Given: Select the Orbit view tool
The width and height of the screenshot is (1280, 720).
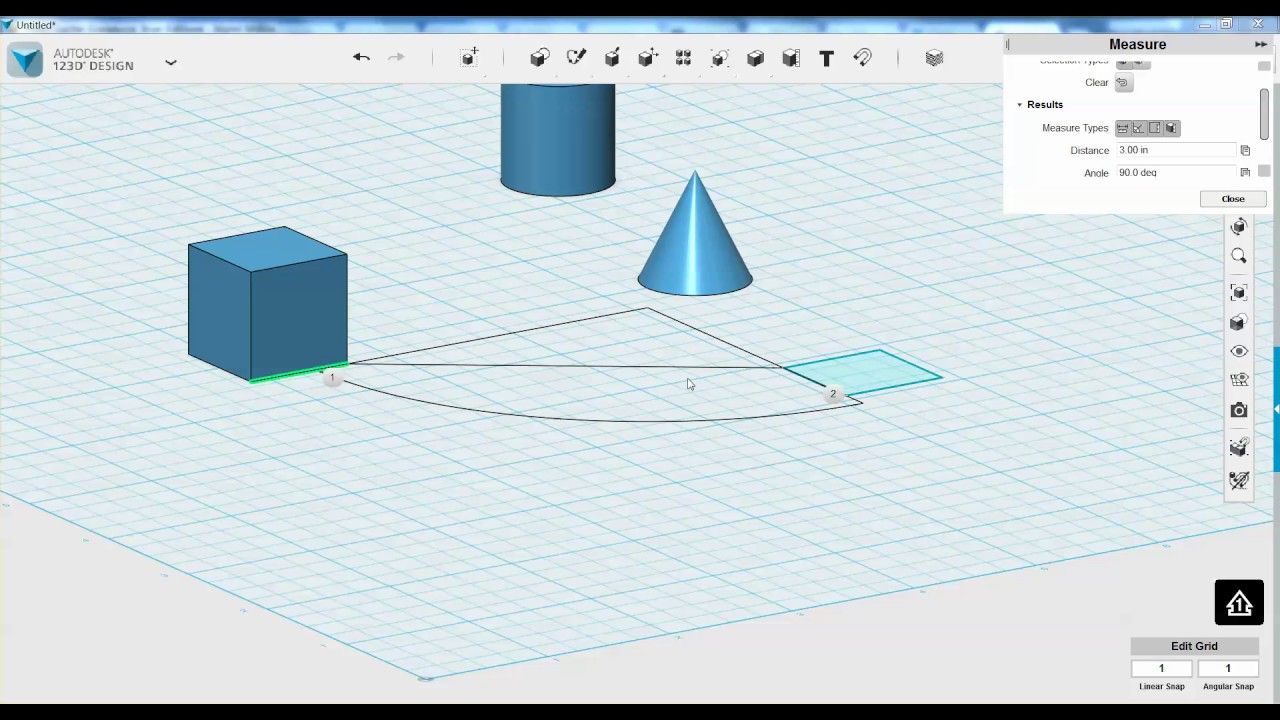Looking at the screenshot, I should tap(1239, 226).
